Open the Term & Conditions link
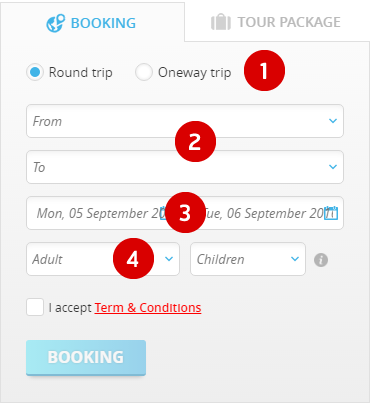The image size is (371, 404). pos(148,308)
